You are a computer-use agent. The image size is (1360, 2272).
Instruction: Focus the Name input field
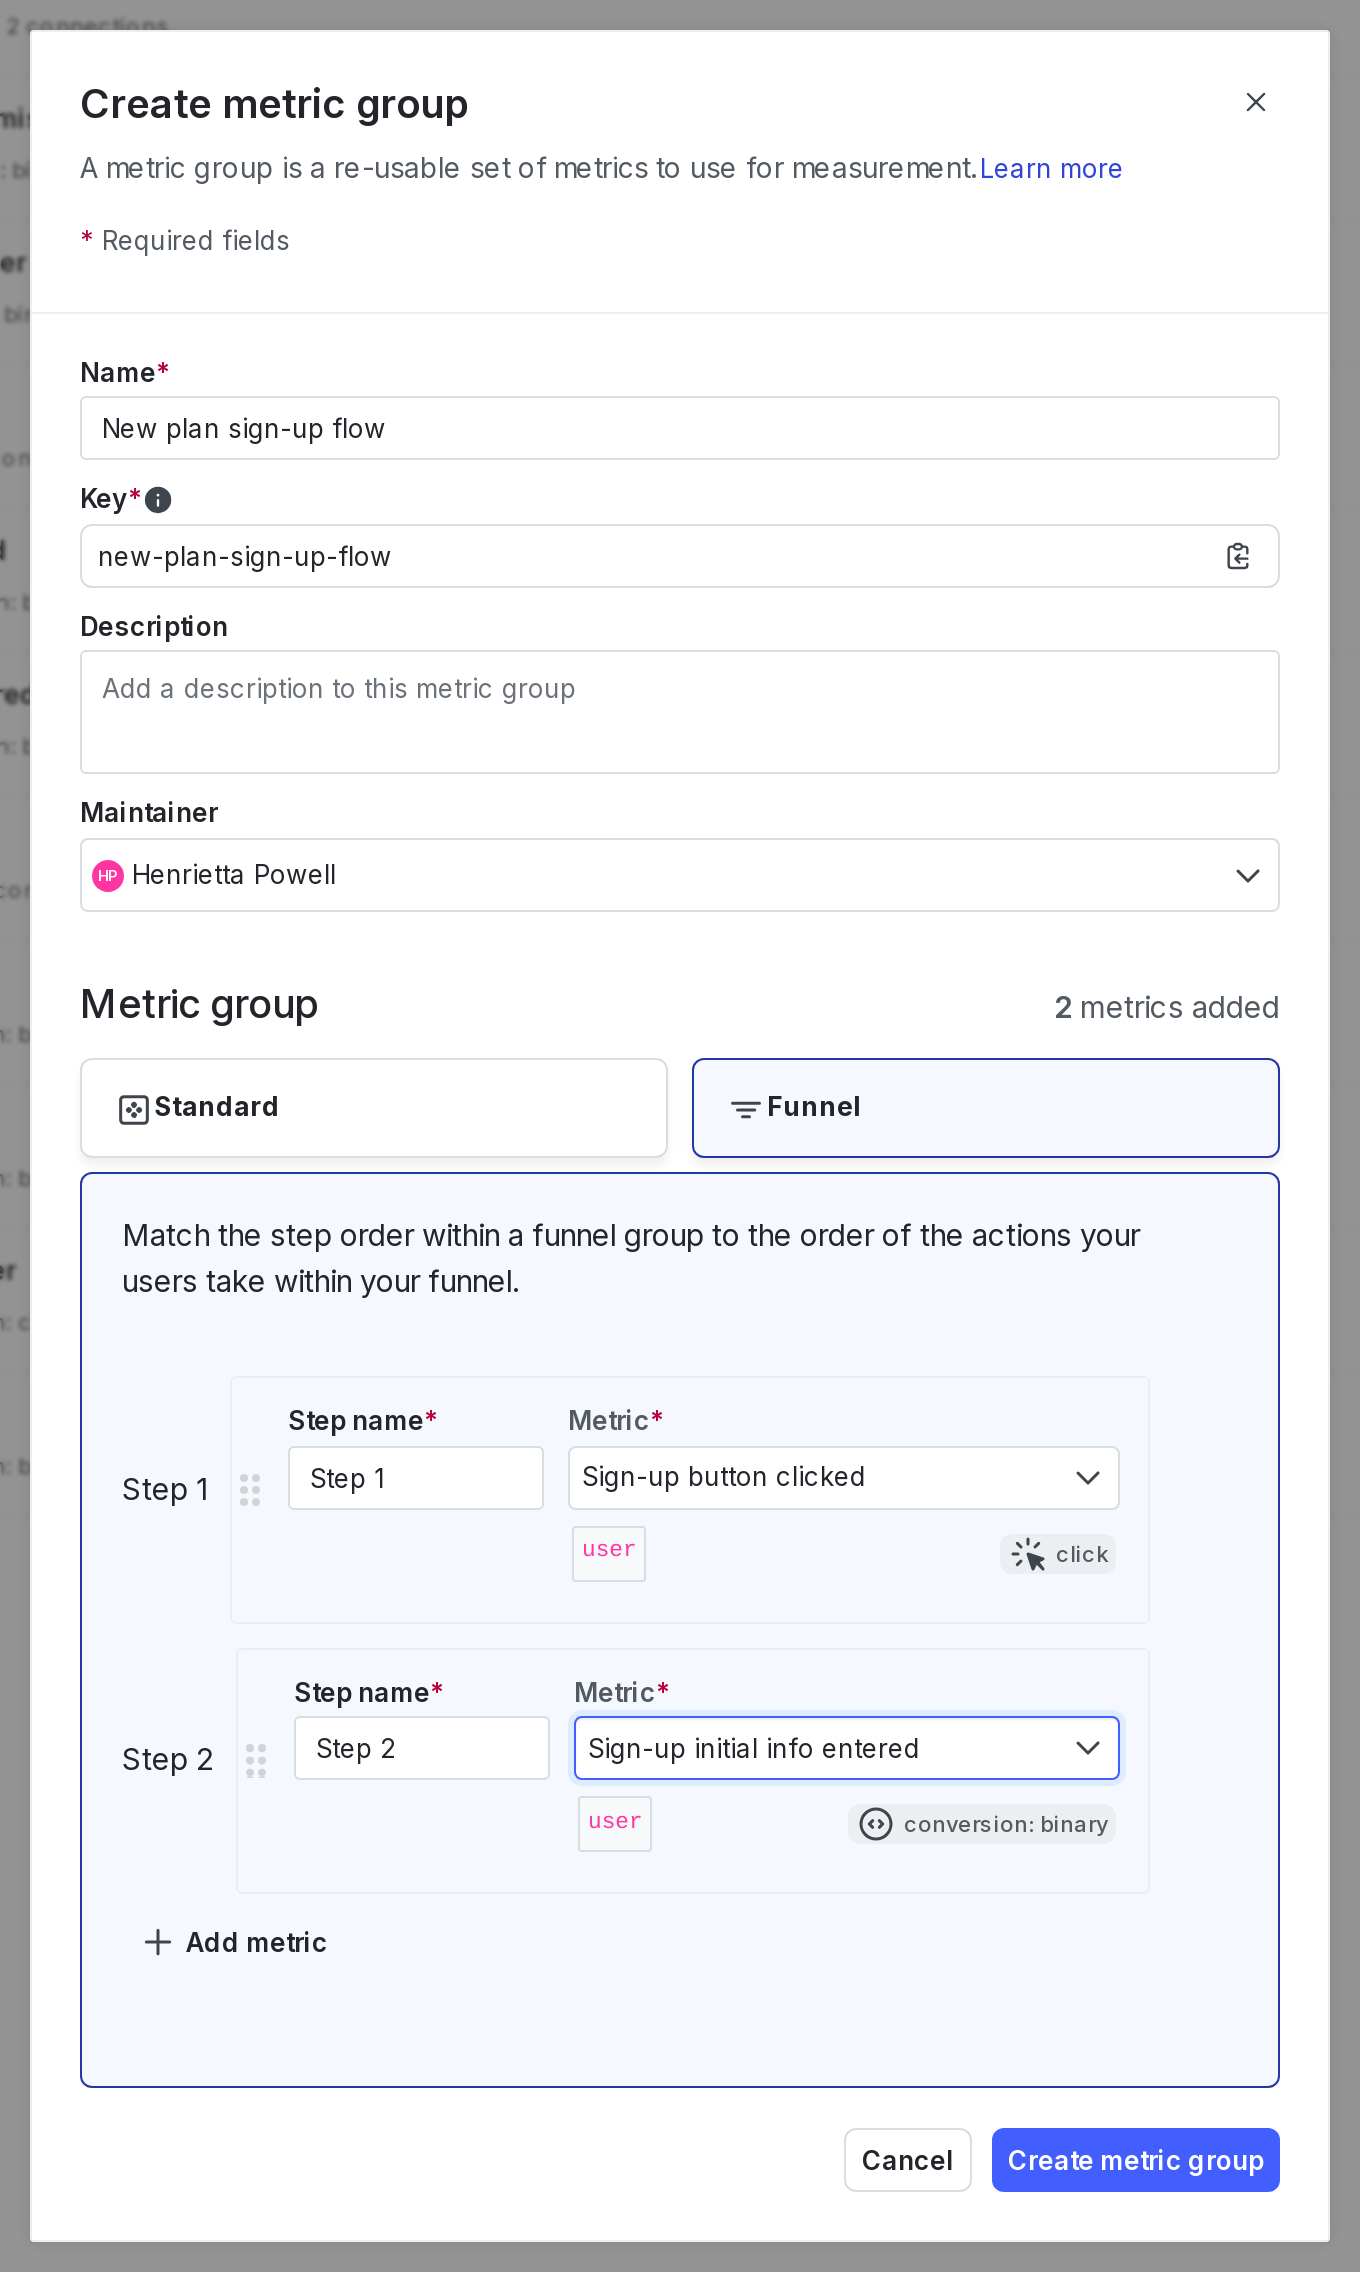pyautogui.click(x=679, y=429)
